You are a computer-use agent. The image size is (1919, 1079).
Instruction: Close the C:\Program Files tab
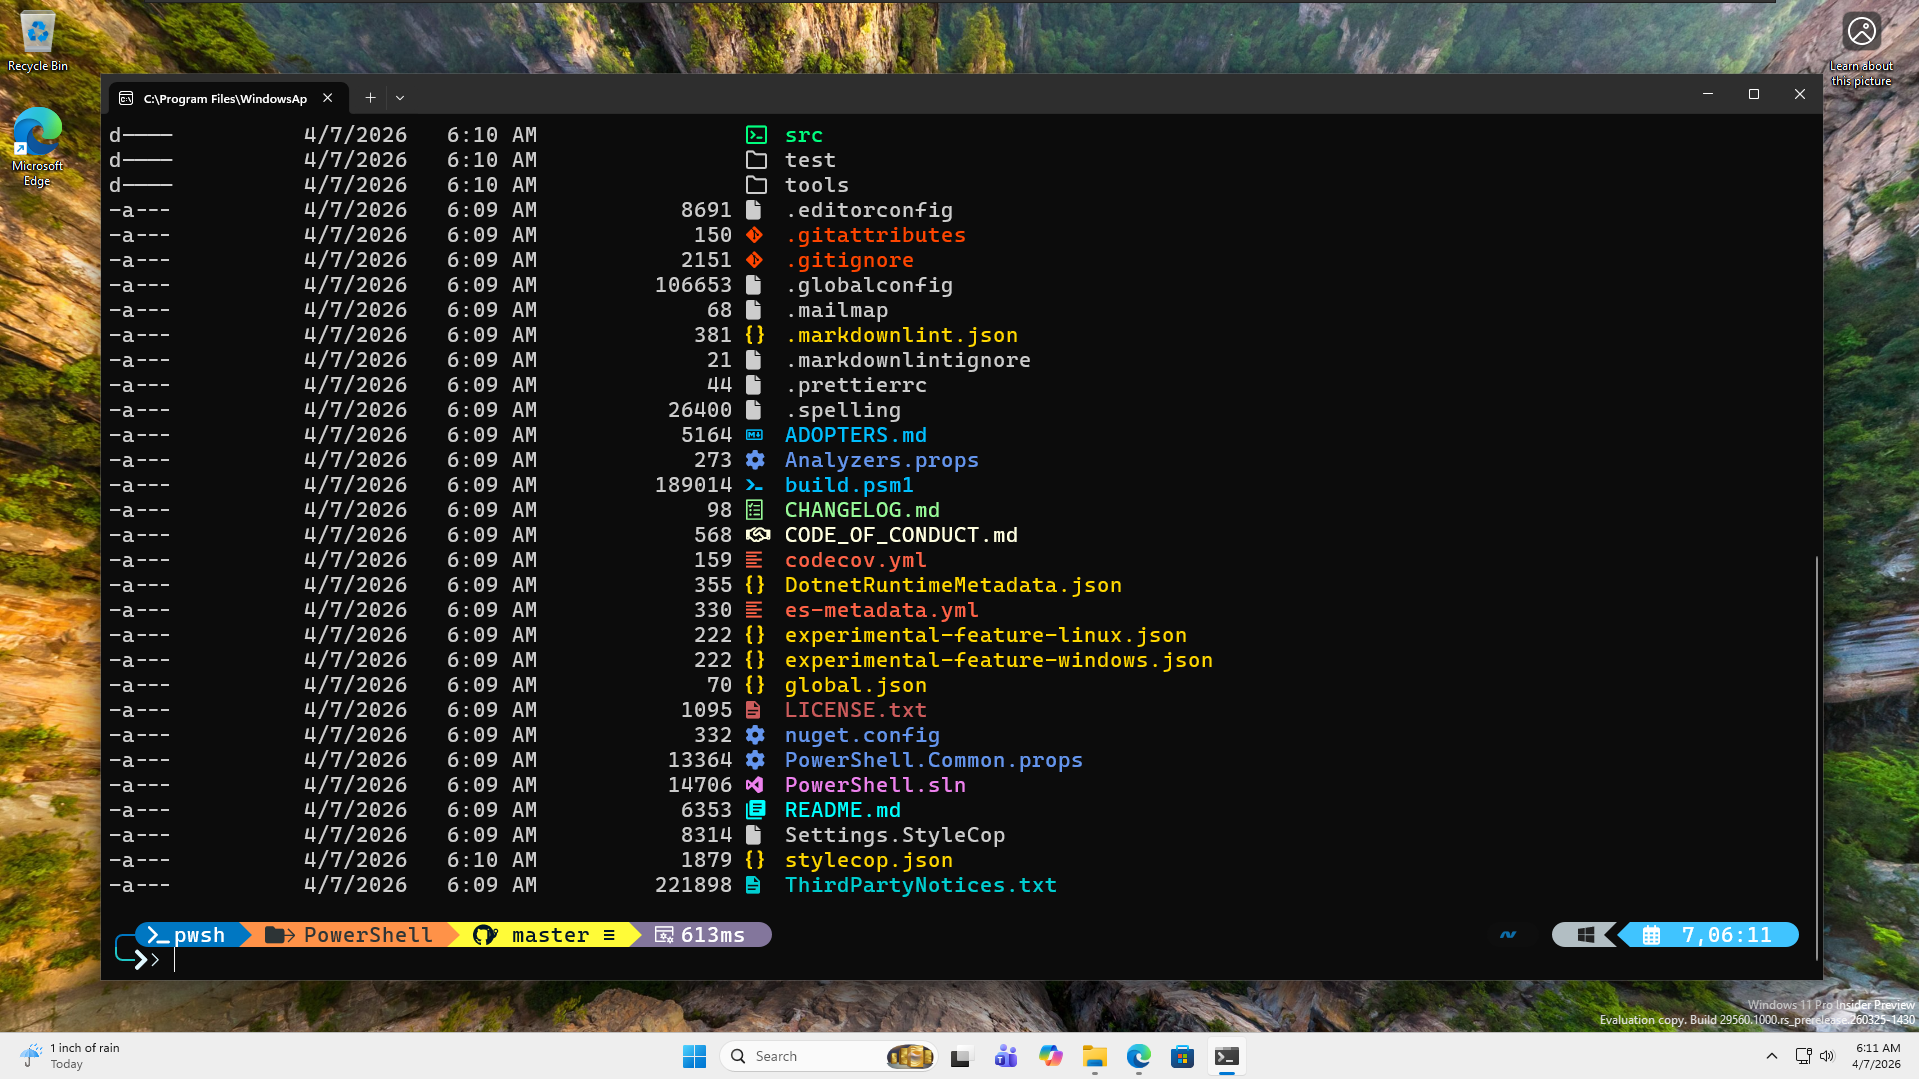pyautogui.click(x=328, y=98)
